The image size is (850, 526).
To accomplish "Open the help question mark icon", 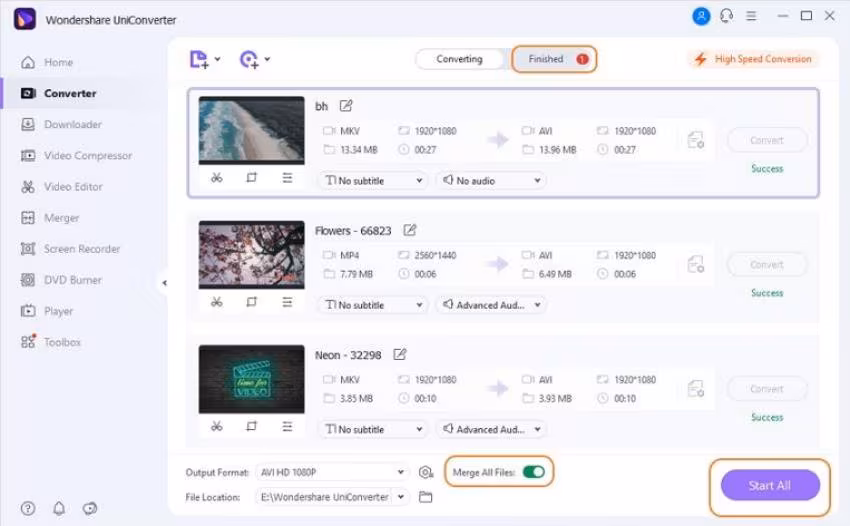I will tap(28, 509).
